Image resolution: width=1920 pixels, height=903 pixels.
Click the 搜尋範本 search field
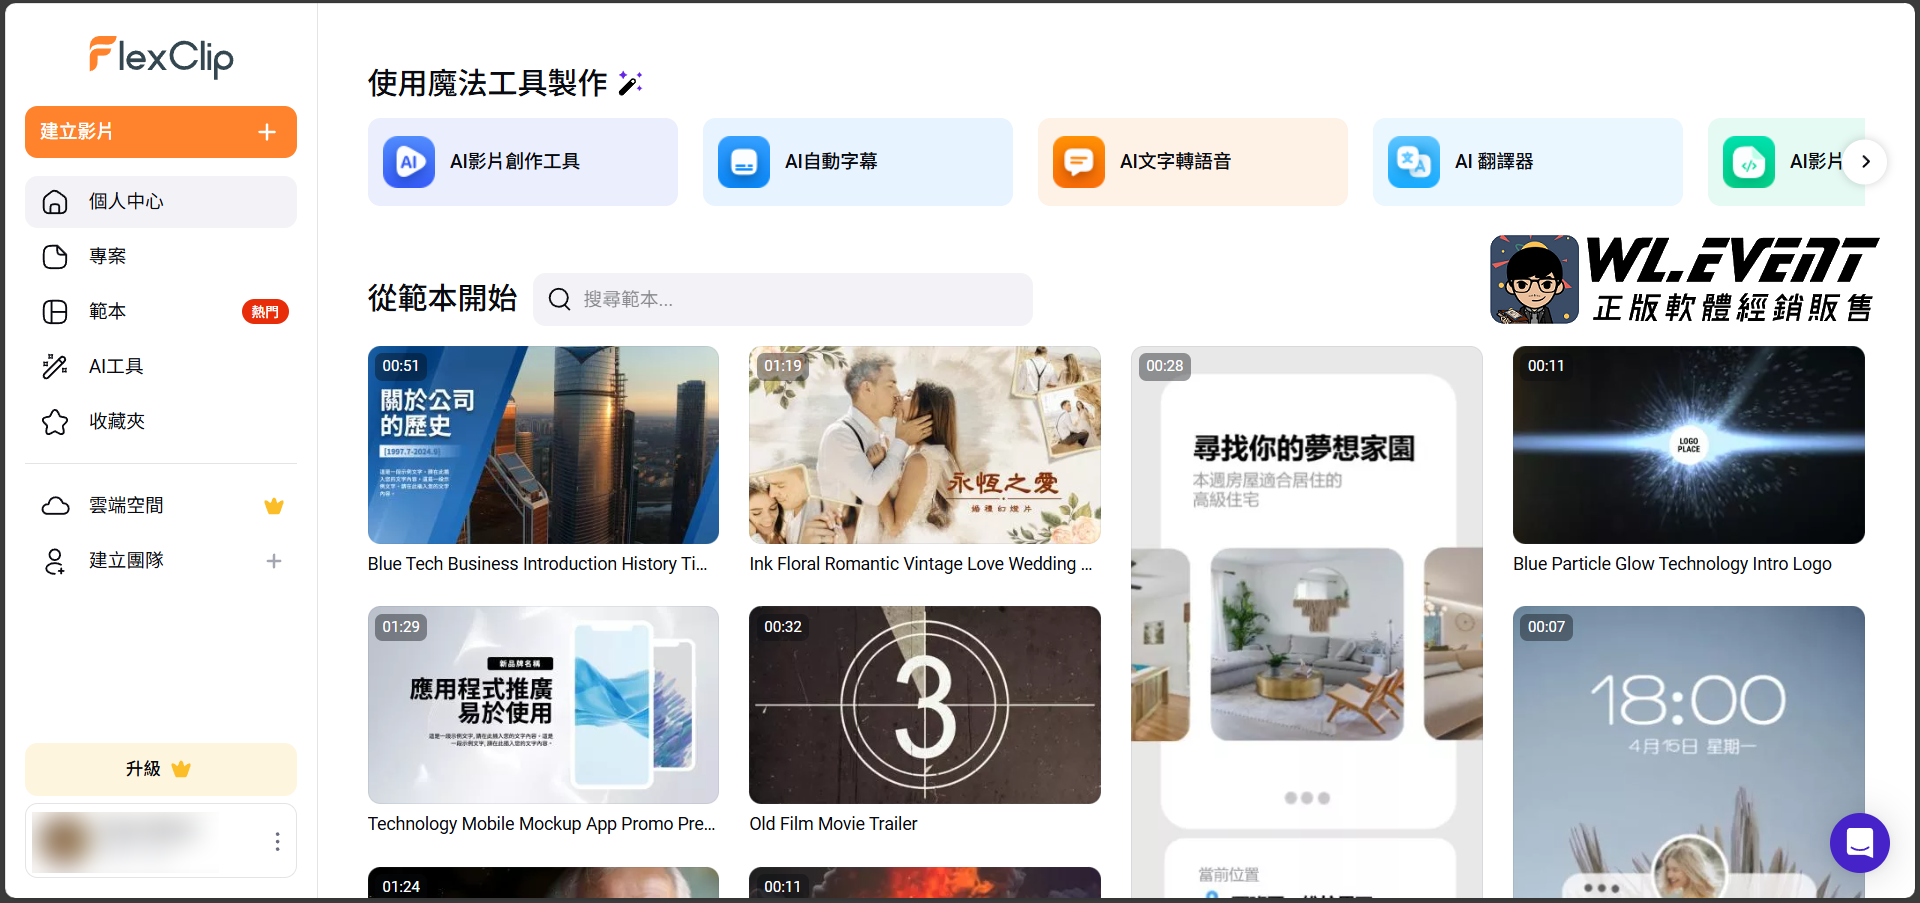pyautogui.click(x=783, y=299)
